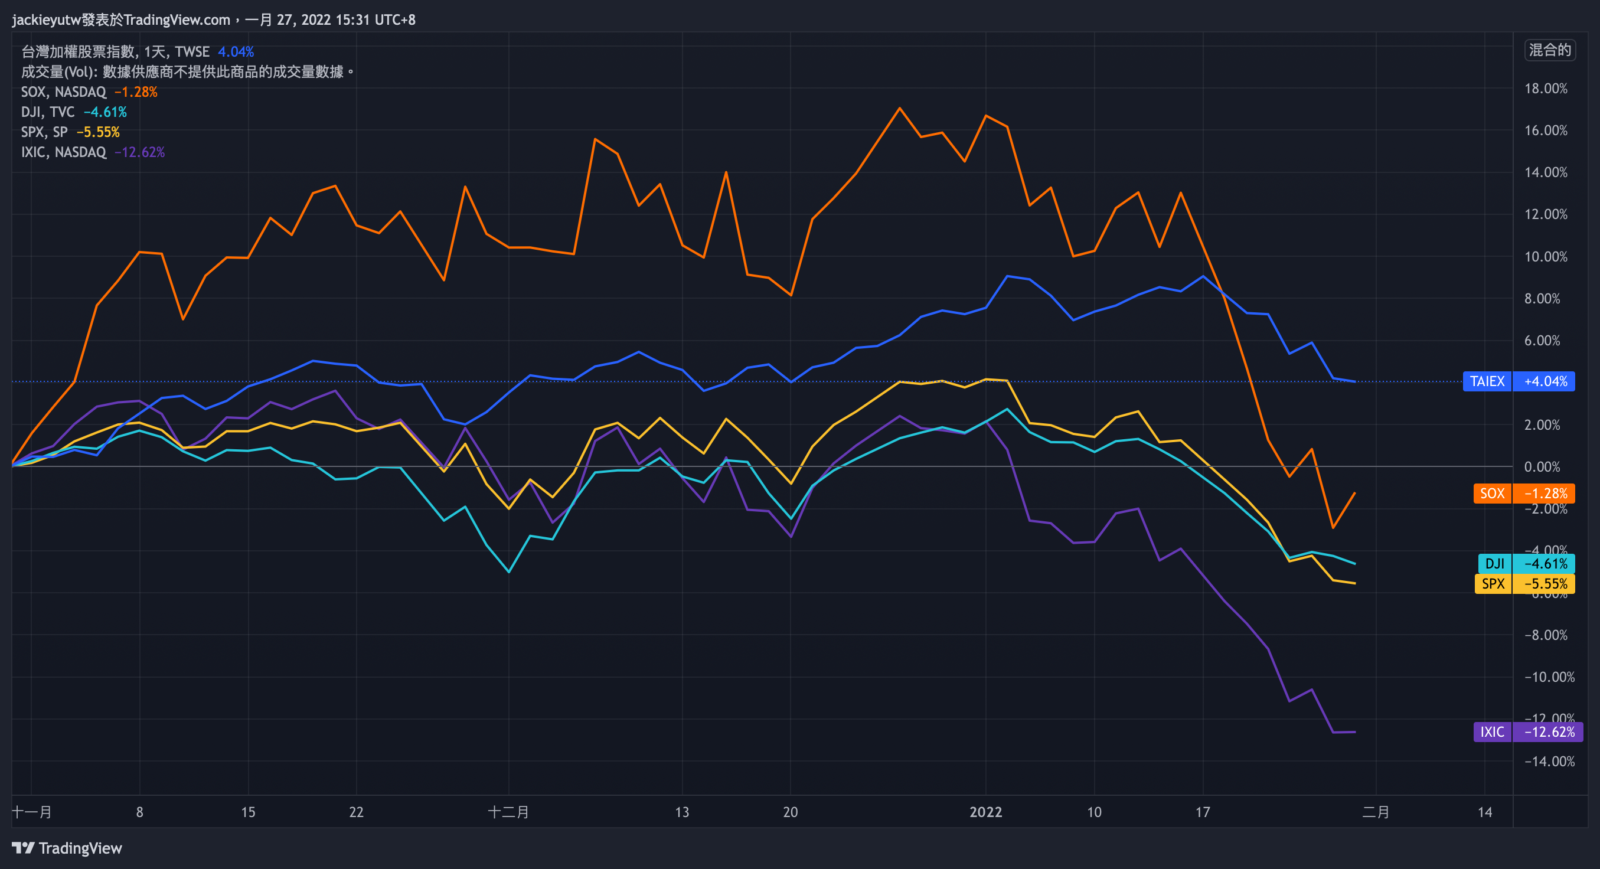Click the SPX, SP legend entry
Screen dimensions: 1600x869
[x=44, y=132]
